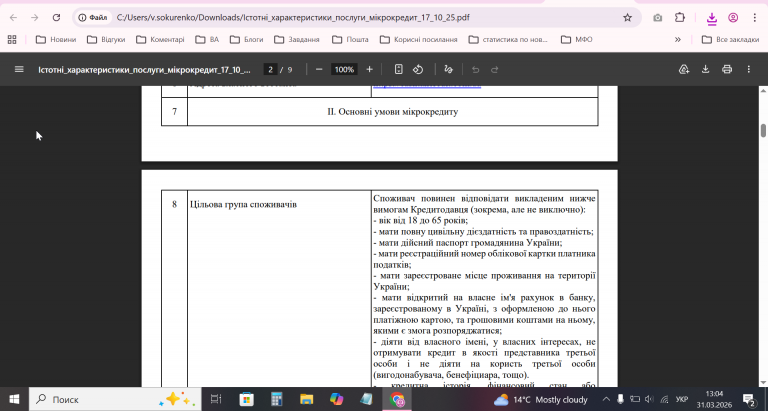768x411 pixels.
Task: Click the scrollbar up arrow
Action: tap(763, 91)
